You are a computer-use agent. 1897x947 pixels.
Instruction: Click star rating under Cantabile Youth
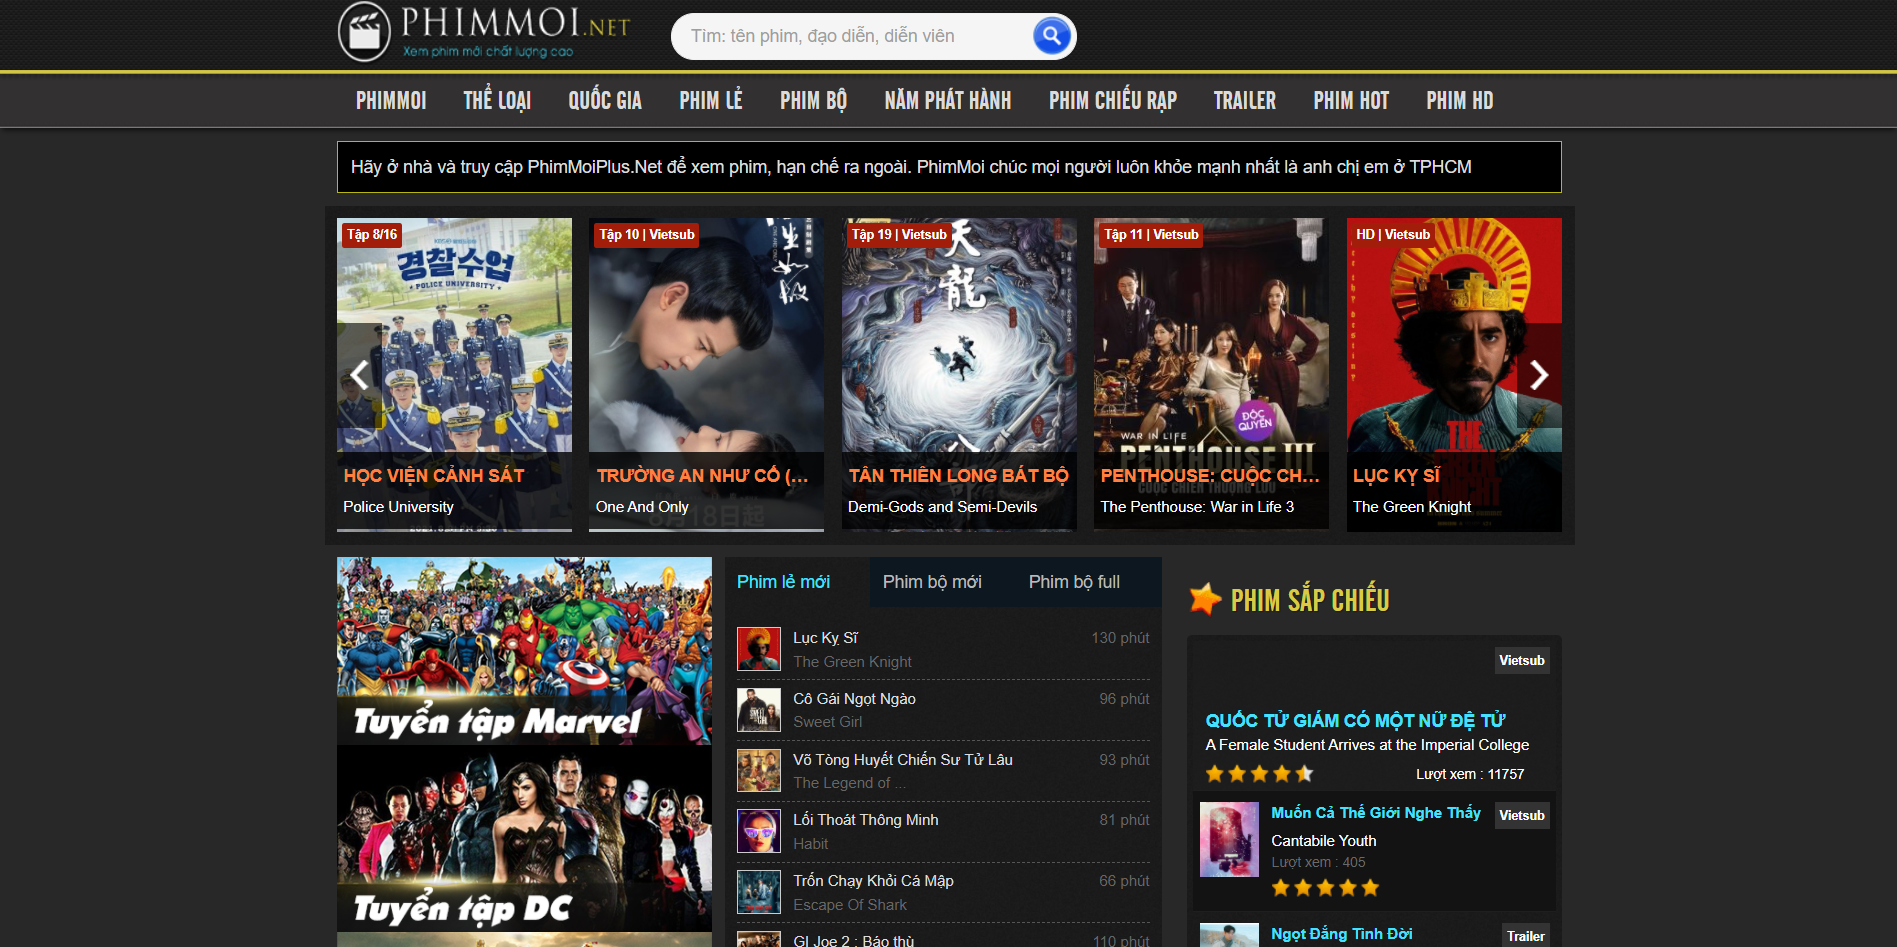tap(1324, 887)
